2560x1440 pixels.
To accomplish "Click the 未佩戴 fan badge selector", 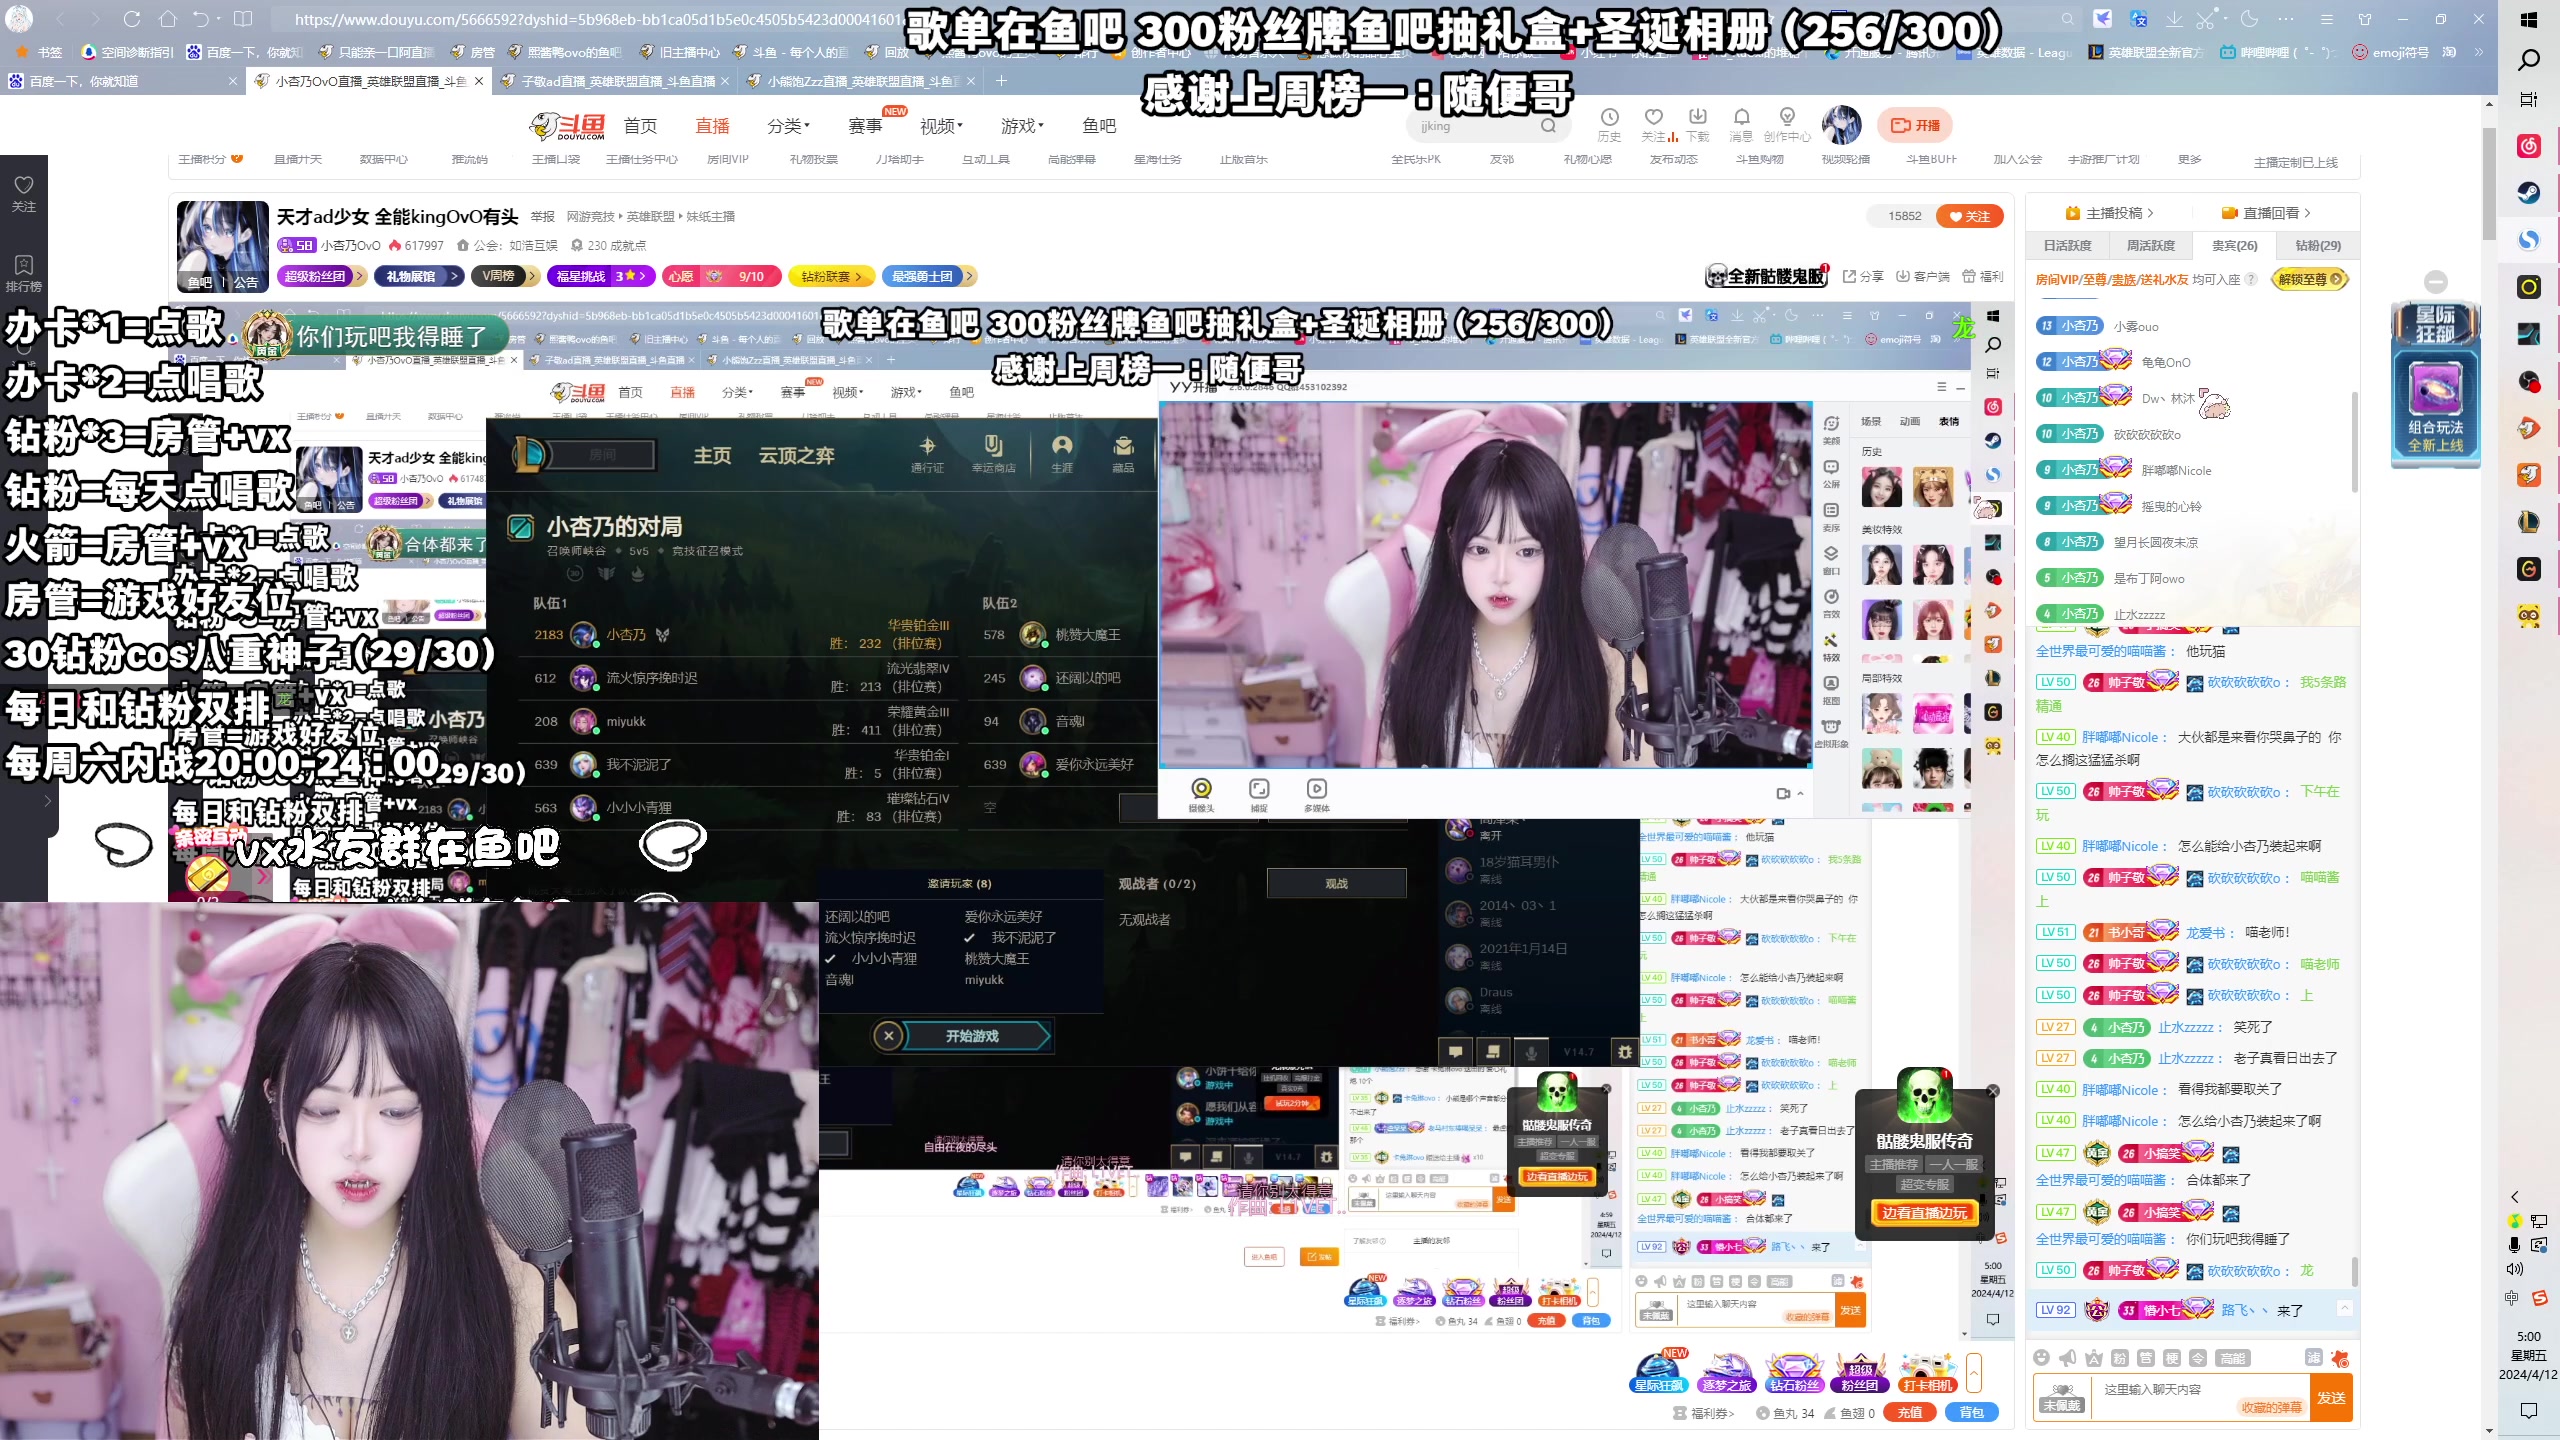I will (x=2062, y=1398).
